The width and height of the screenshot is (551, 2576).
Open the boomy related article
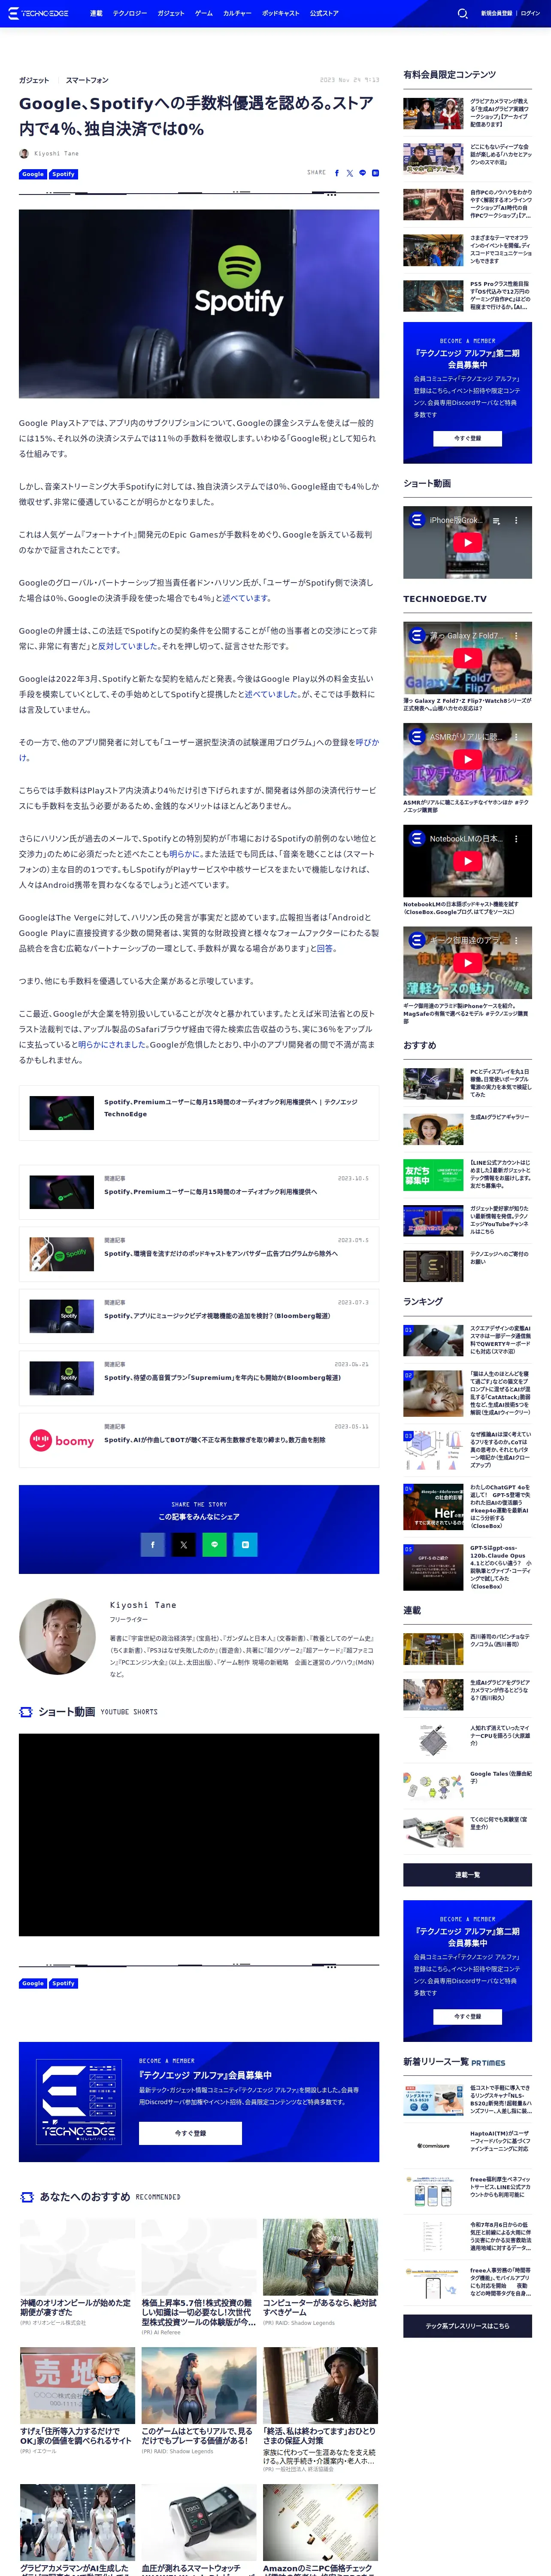tap(199, 1440)
